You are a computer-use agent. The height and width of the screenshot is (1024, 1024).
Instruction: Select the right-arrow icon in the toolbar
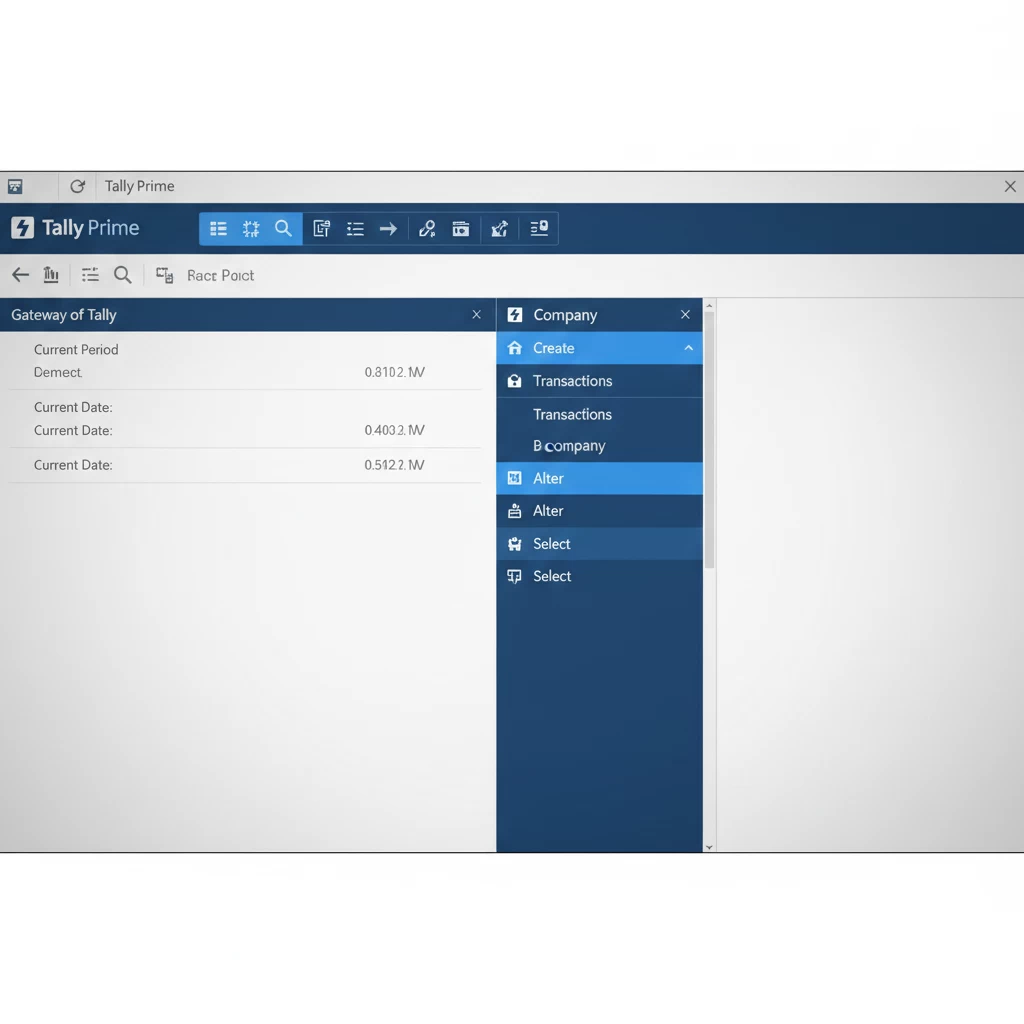coord(388,228)
